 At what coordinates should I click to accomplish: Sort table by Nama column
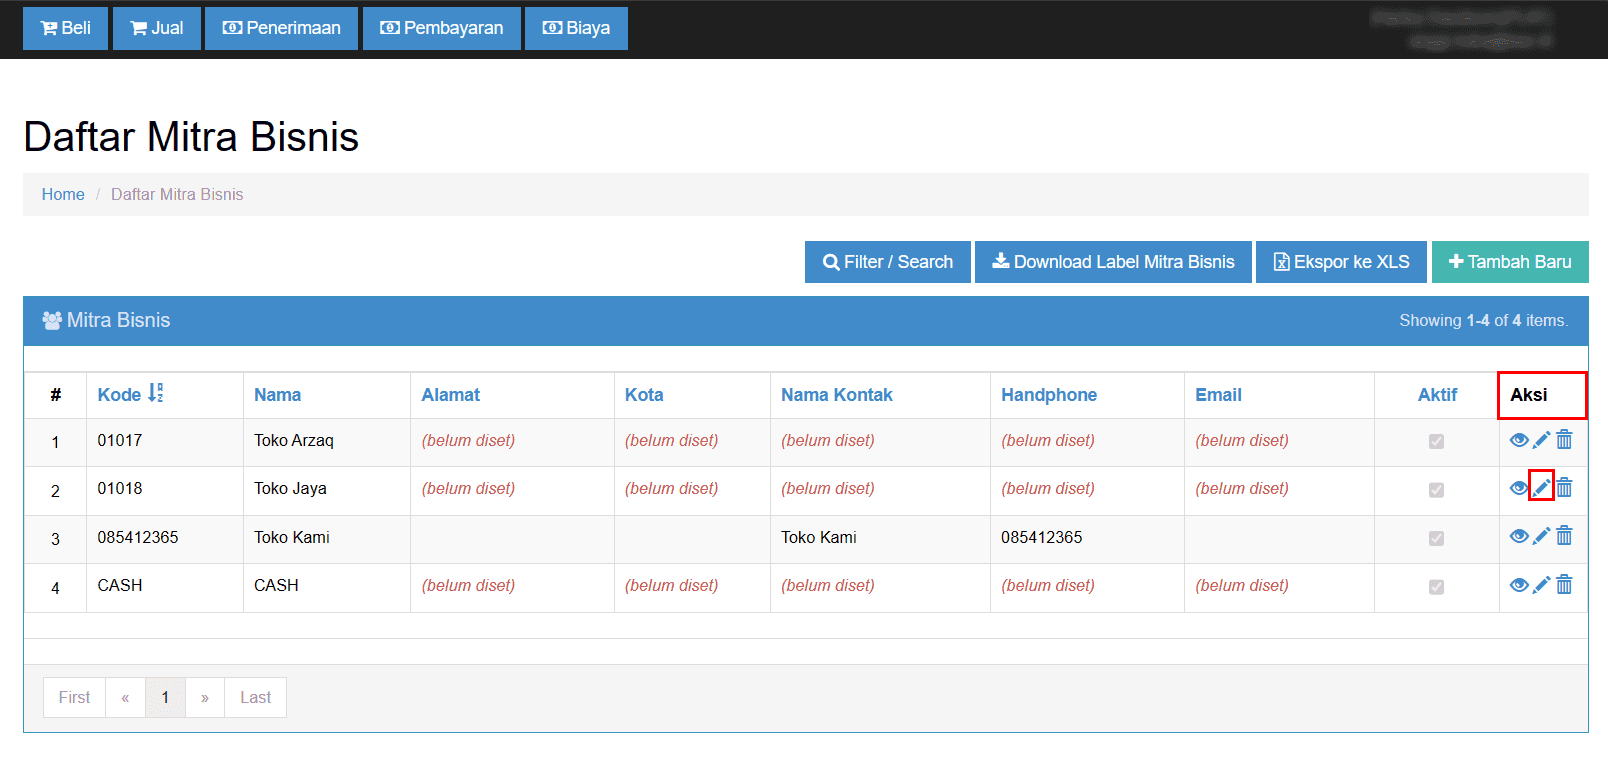[x=277, y=395]
